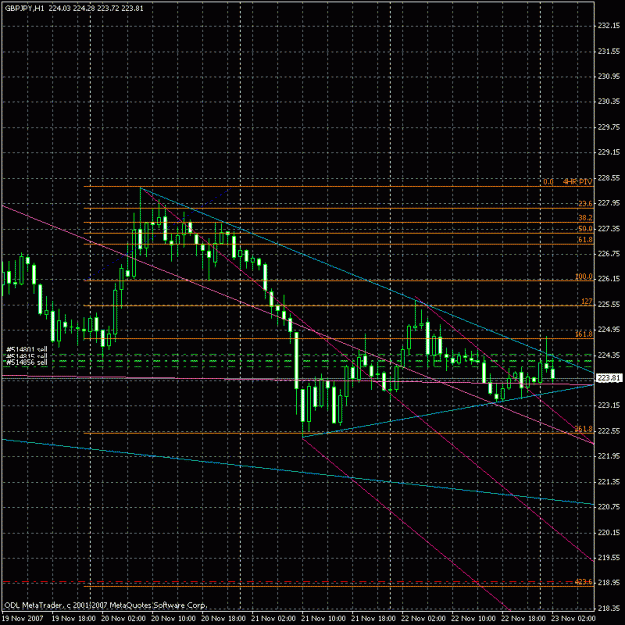
Task: Click the 22 Nov 18:00 time label
Action: pos(523,619)
